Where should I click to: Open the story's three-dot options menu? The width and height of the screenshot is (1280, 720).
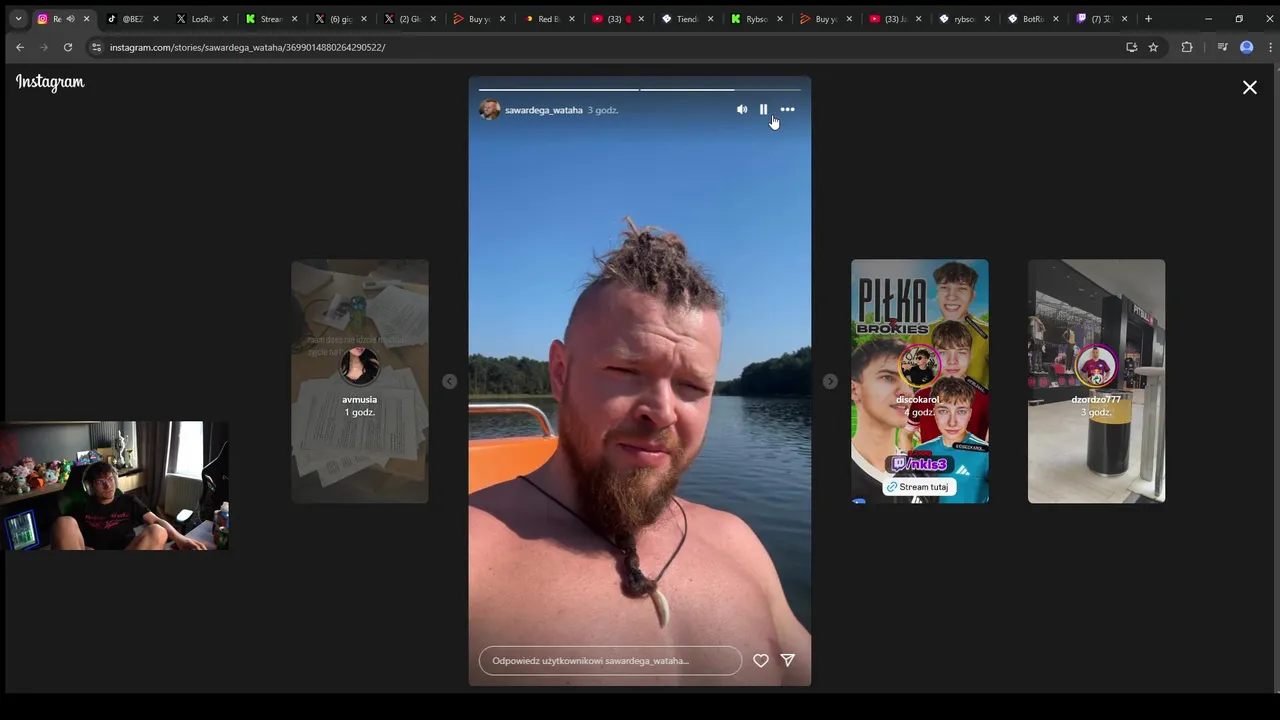click(x=787, y=110)
